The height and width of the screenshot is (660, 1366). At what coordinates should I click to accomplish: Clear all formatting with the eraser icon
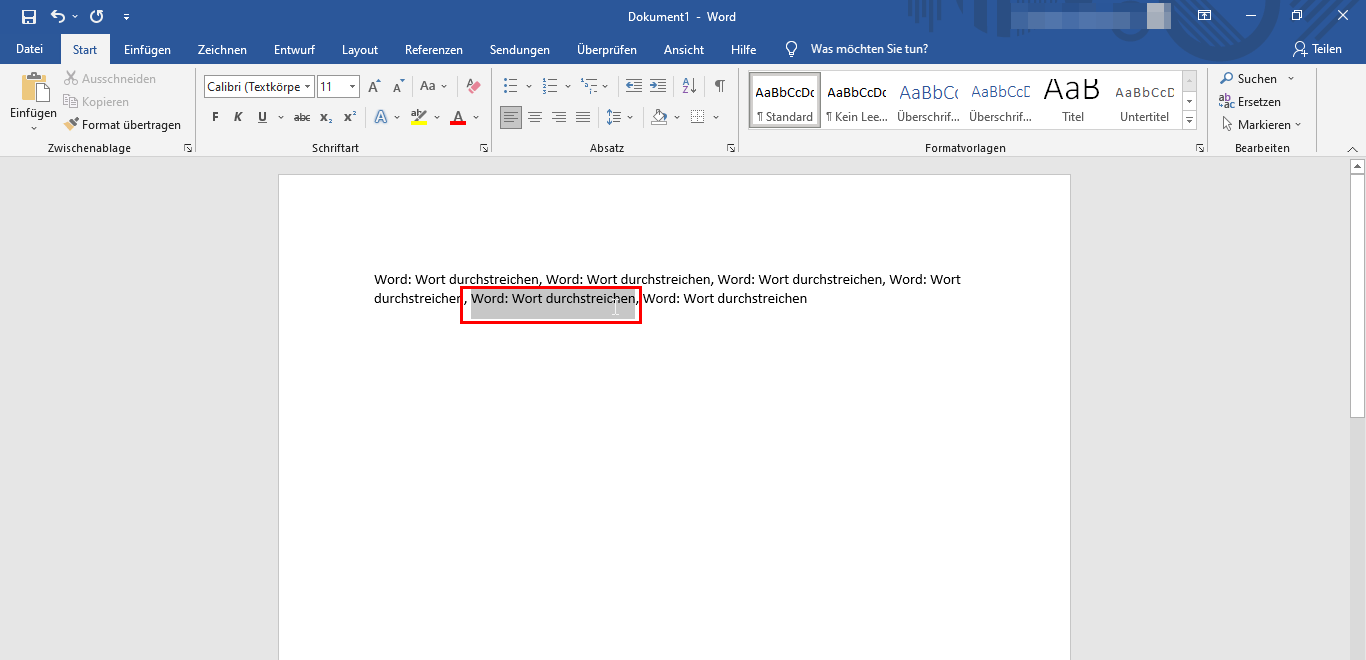[x=474, y=87]
